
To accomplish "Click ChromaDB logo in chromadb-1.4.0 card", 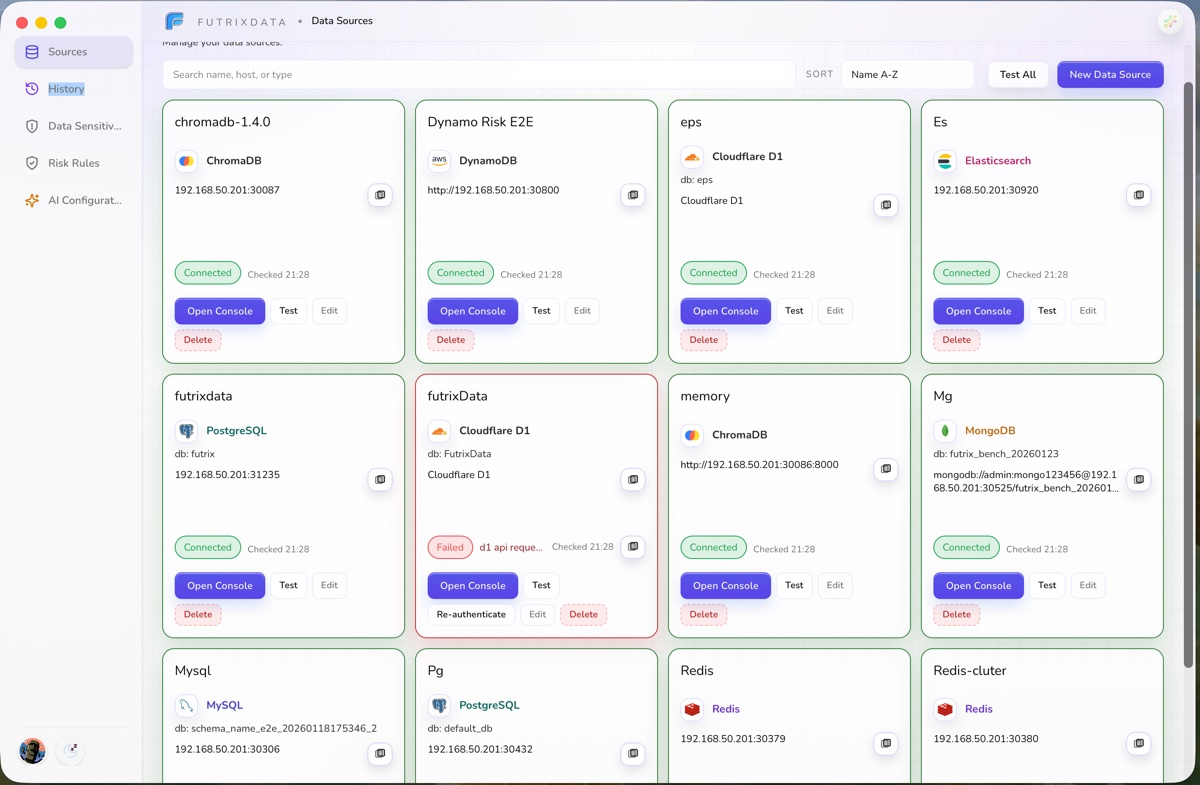I will pyautogui.click(x=186, y=161).
